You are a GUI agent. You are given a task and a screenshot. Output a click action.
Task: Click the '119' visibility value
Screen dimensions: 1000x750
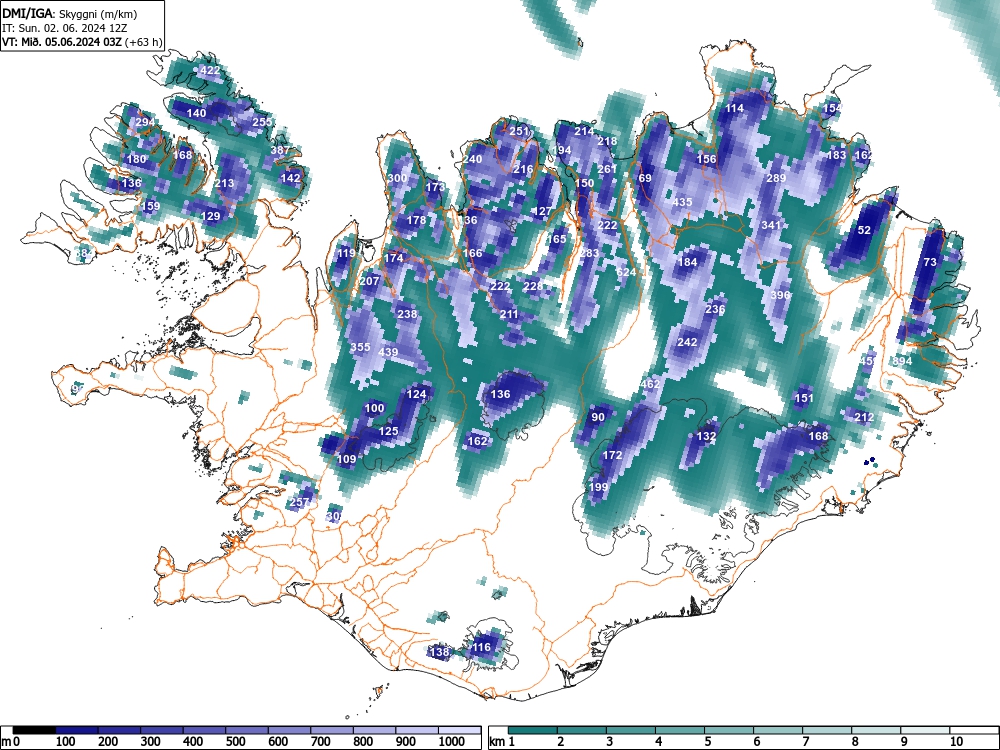(x=346, y=253)
